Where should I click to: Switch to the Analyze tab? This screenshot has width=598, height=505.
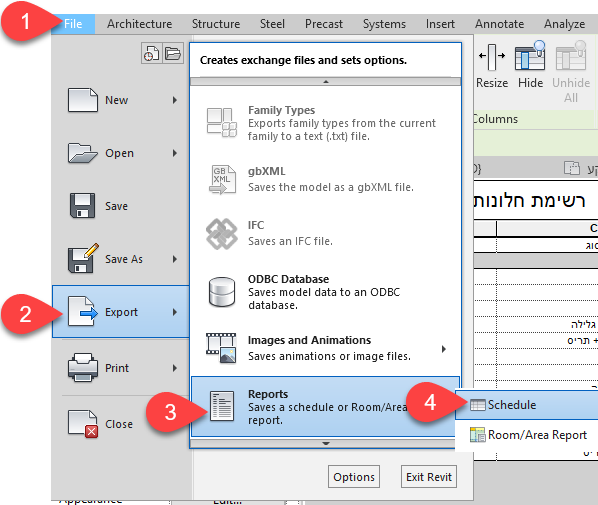click(564, 24)
